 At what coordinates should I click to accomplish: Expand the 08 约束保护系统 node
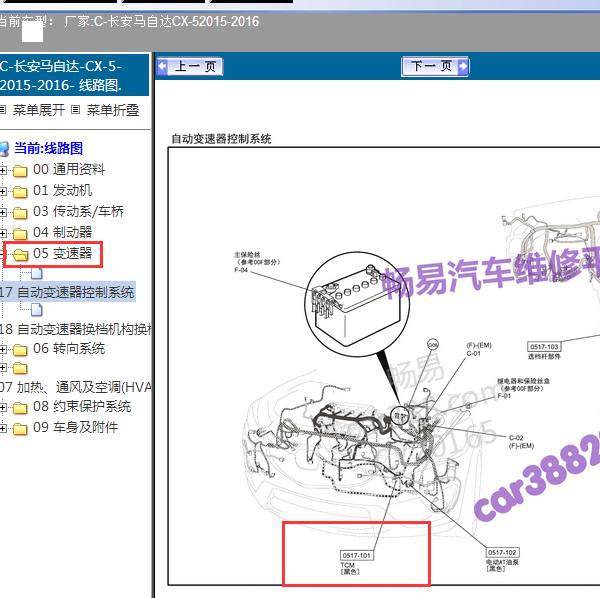tap(3, 407)
